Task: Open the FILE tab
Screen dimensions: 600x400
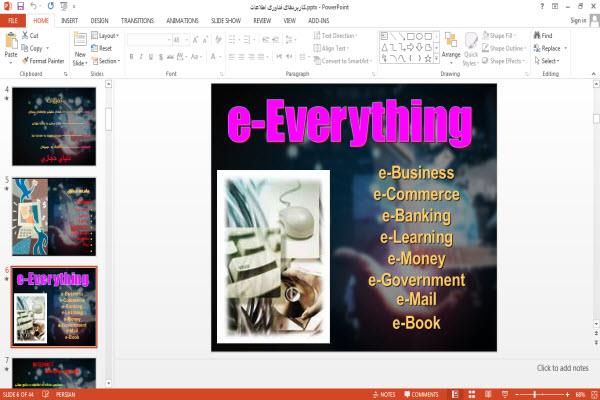Action: click(x=13, y=21)
